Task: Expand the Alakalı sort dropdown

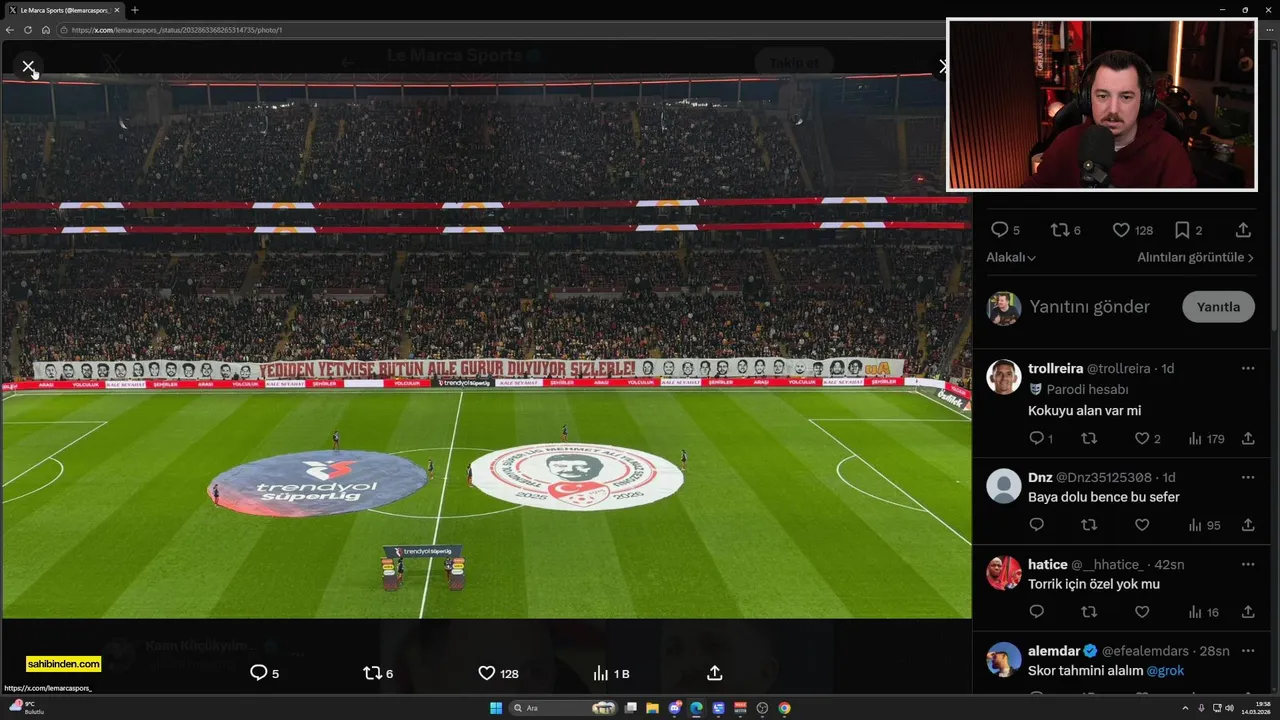Action: tap(1011, 257)
